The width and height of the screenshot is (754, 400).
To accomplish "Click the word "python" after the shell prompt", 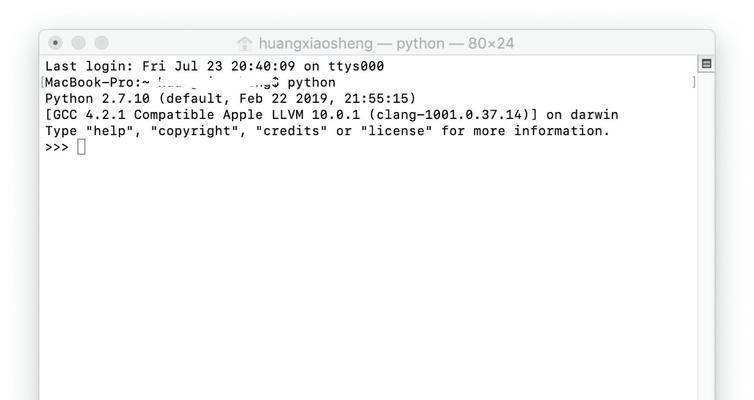I will (312, 83).
